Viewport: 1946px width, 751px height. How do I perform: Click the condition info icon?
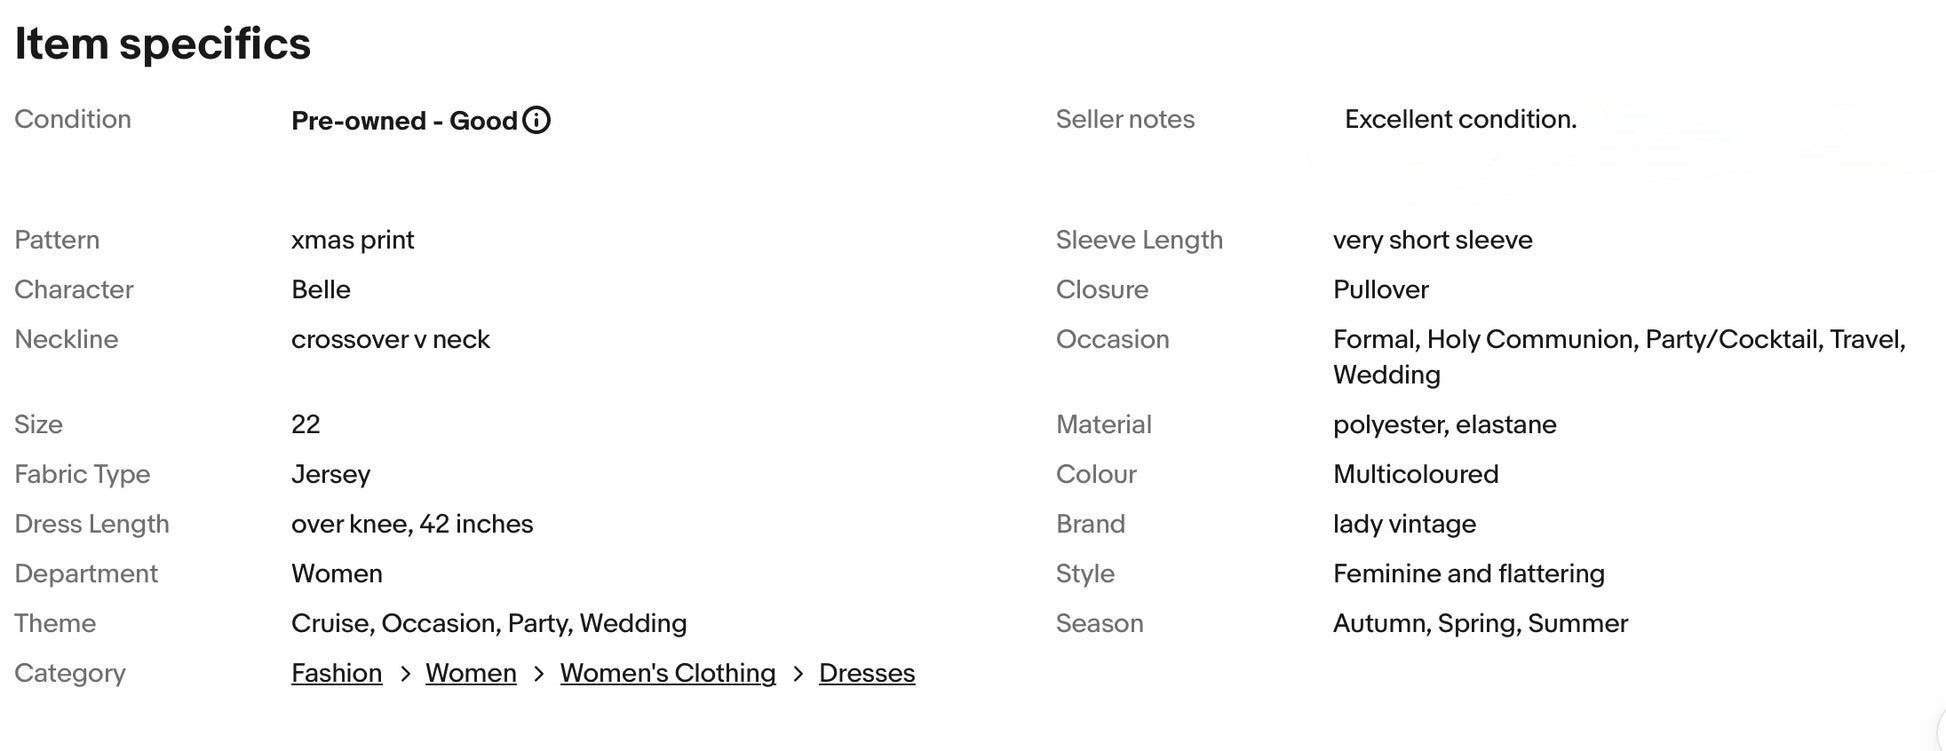click(537, 121)
